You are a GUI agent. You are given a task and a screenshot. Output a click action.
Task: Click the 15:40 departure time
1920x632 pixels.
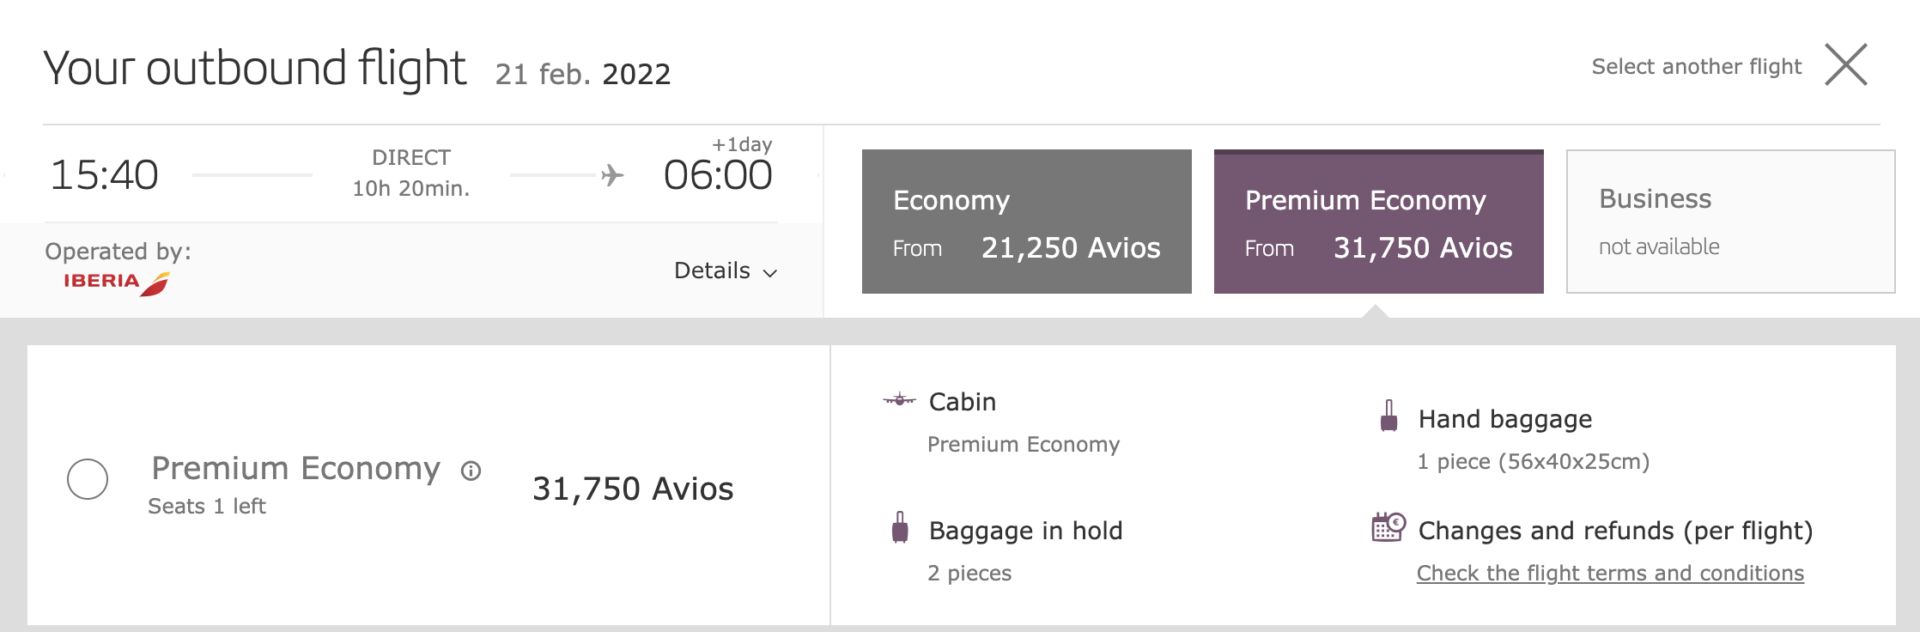[104, 175]
